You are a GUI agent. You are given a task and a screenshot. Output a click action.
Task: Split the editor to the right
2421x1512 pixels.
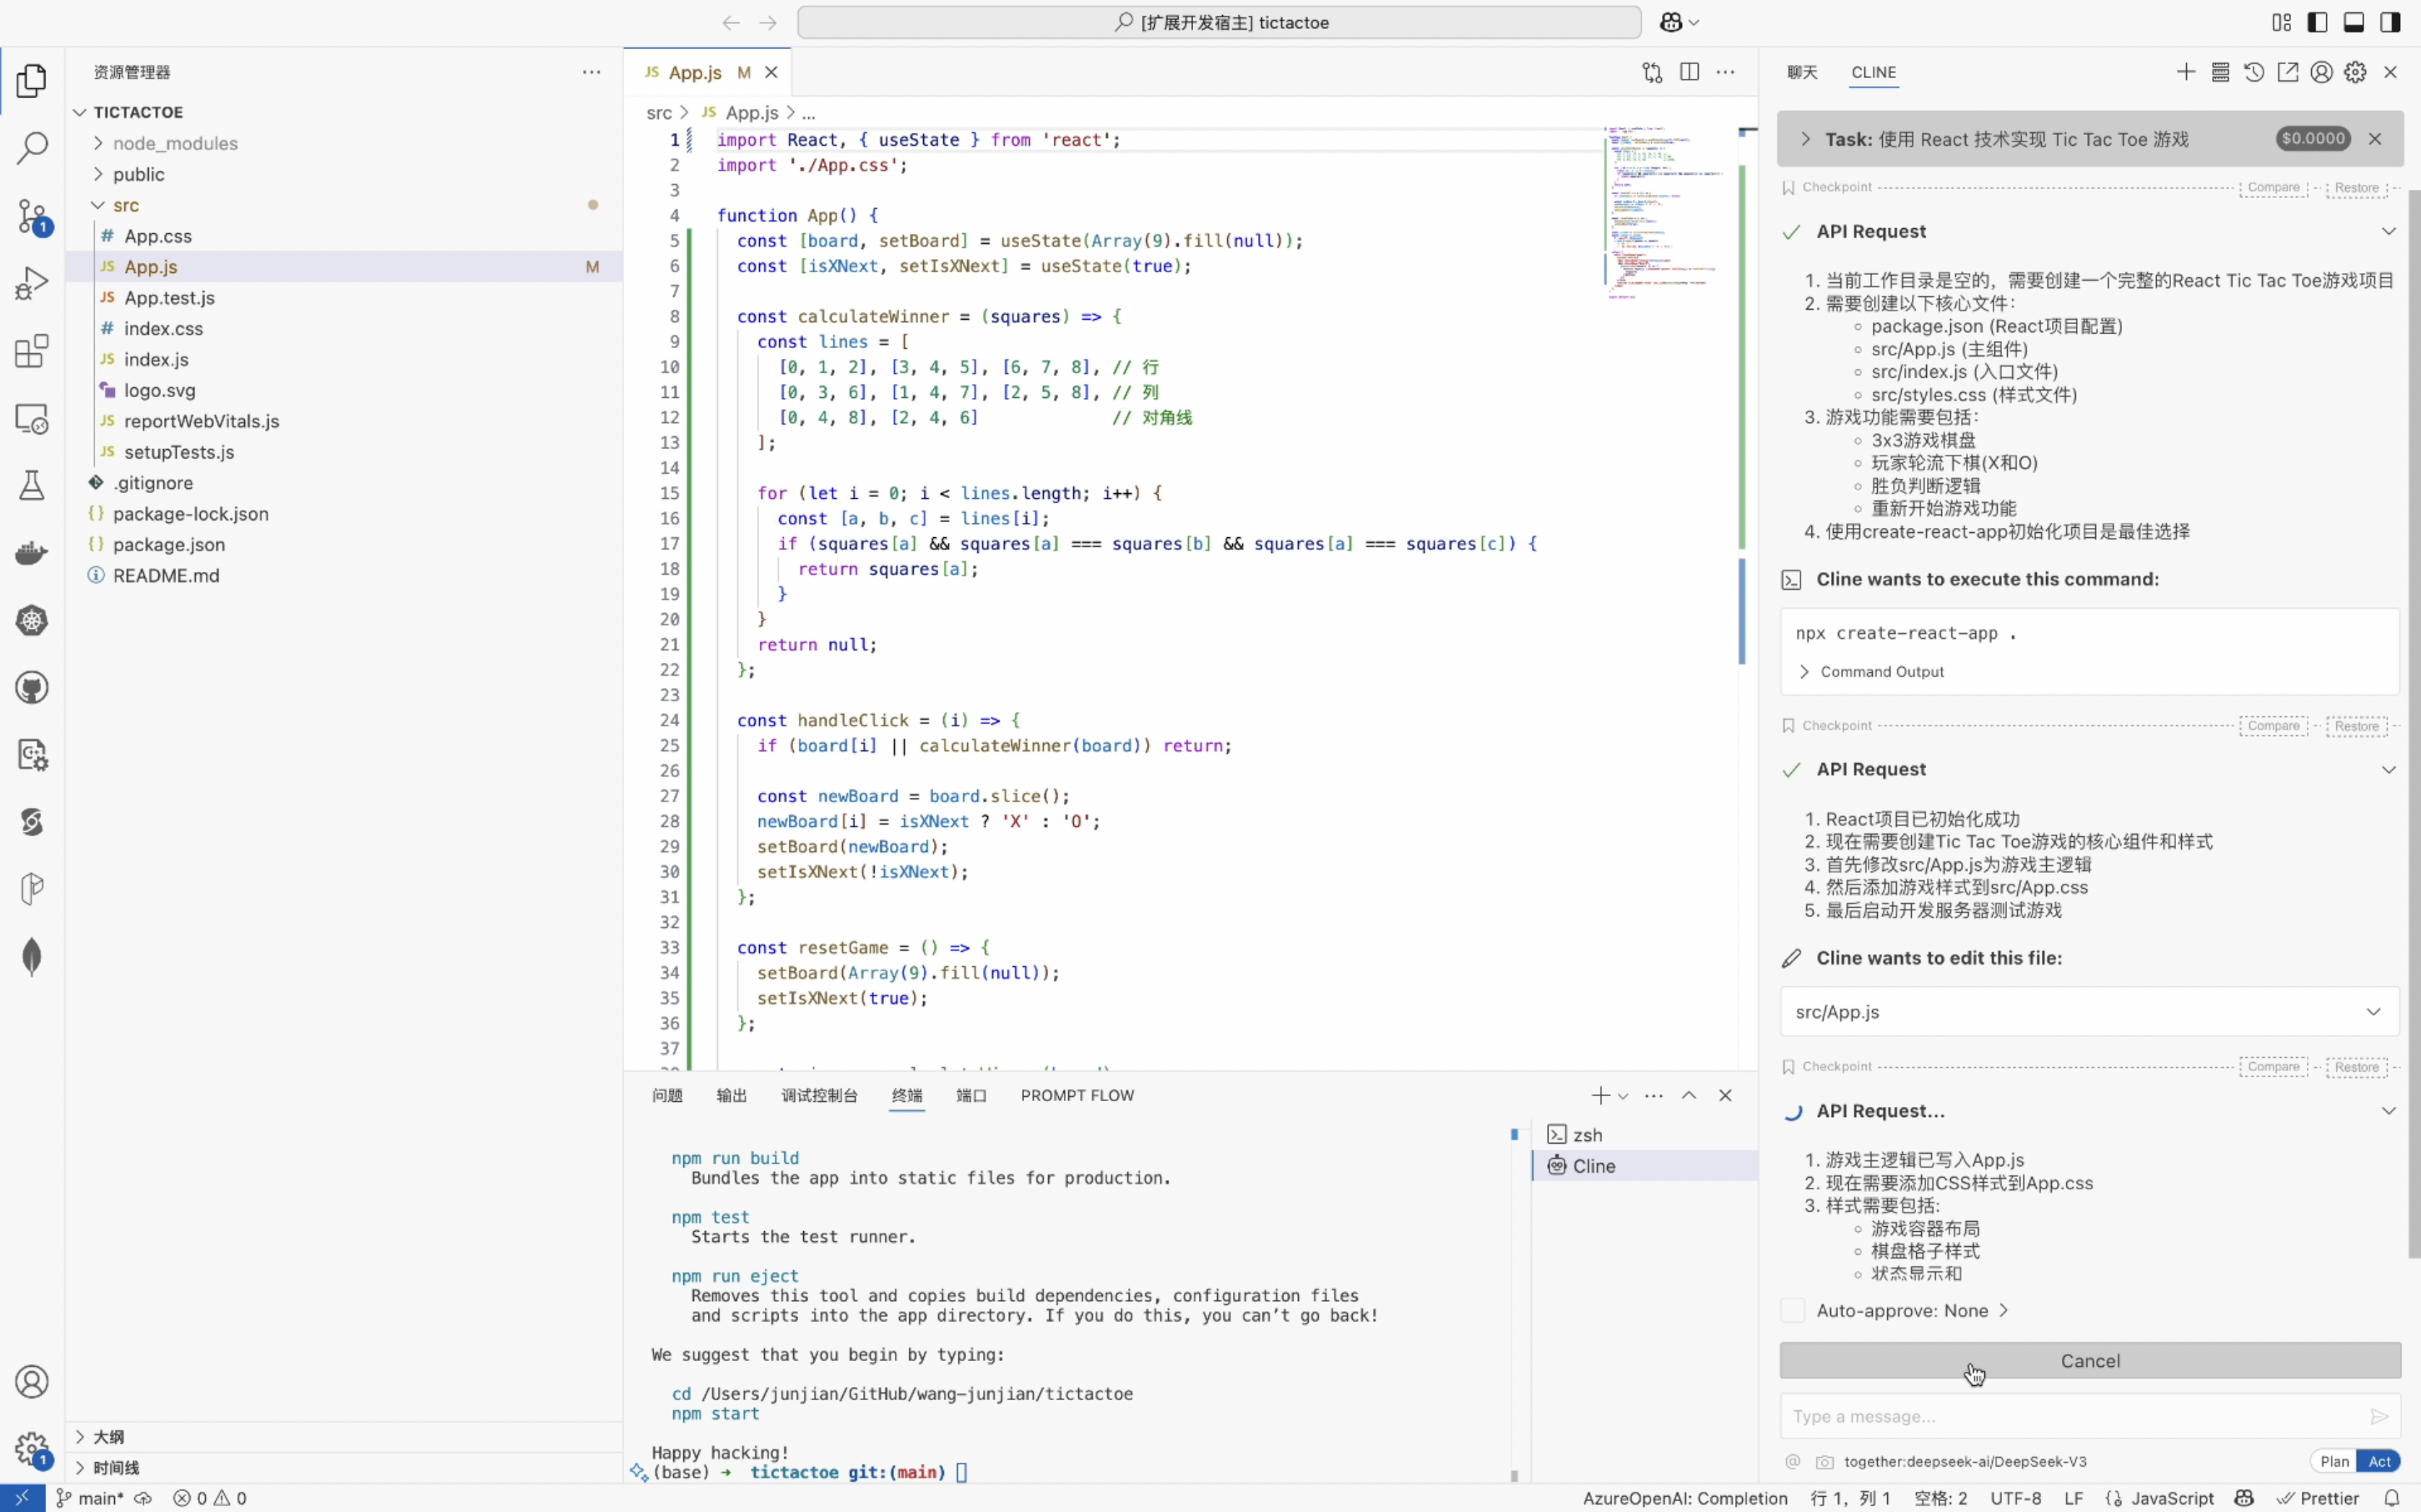click(1689, 72)
